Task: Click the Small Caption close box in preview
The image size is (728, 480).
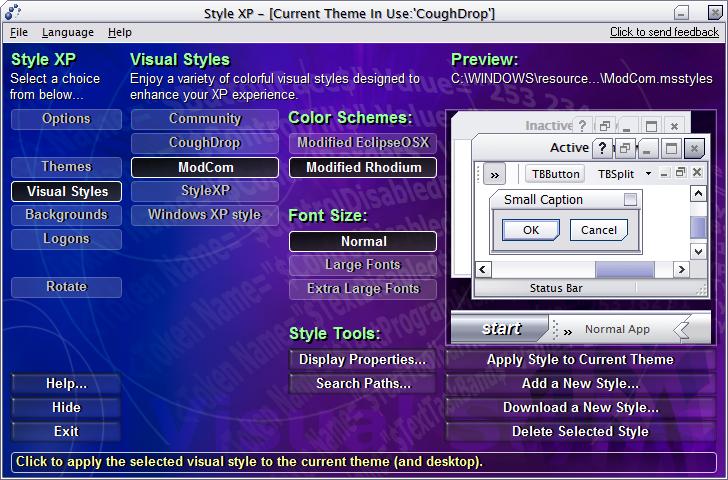Action: [x=630, y=200]
